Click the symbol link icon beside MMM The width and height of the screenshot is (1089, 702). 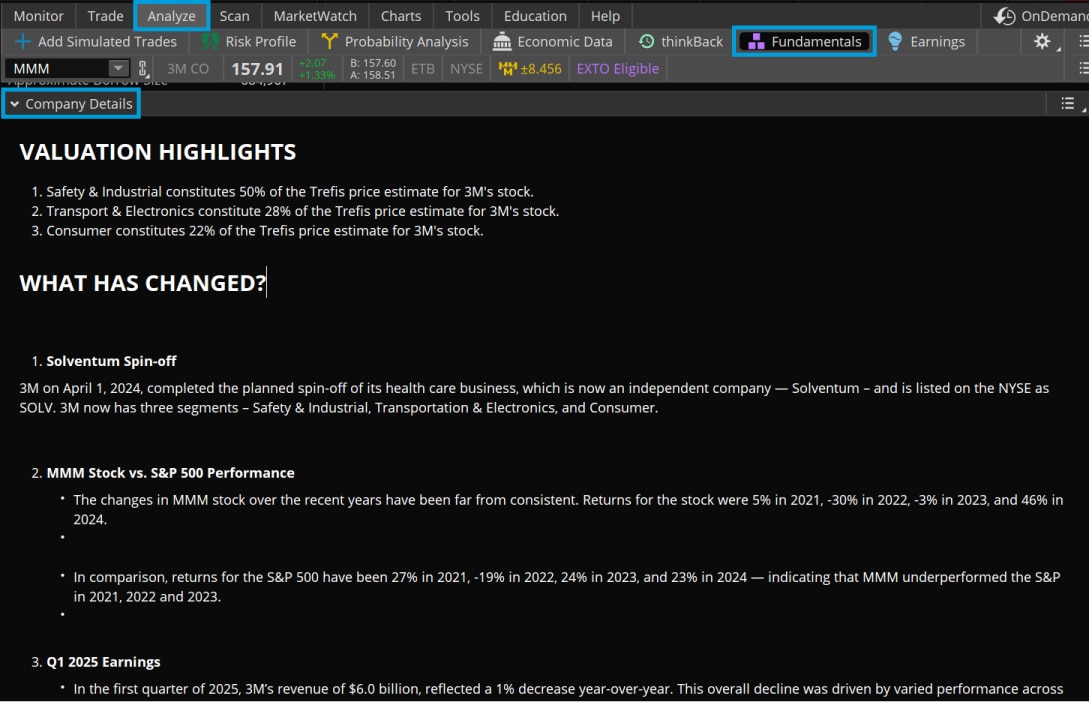click(x=142, y=68)
